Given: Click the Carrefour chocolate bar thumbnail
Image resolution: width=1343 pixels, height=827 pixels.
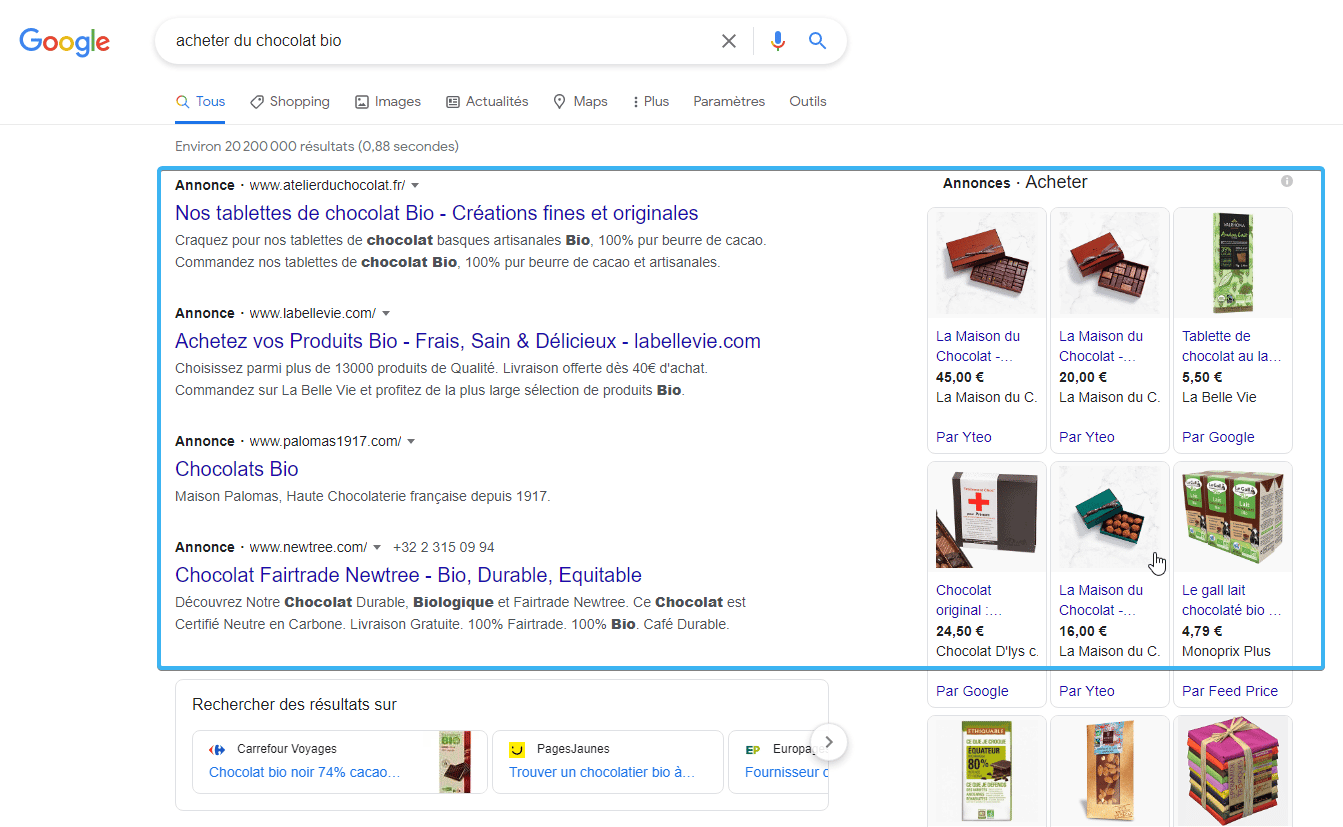Looking at the screenshot, I should [454, 762].
